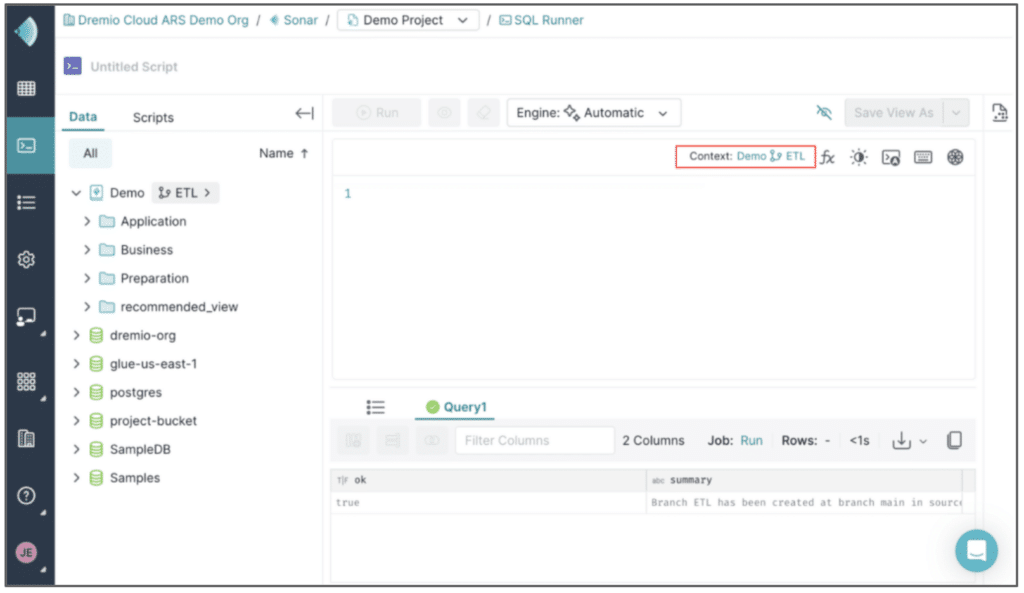Open the Job Run link
This screenshot has width=1024, height=593.
tap(751, 441)
